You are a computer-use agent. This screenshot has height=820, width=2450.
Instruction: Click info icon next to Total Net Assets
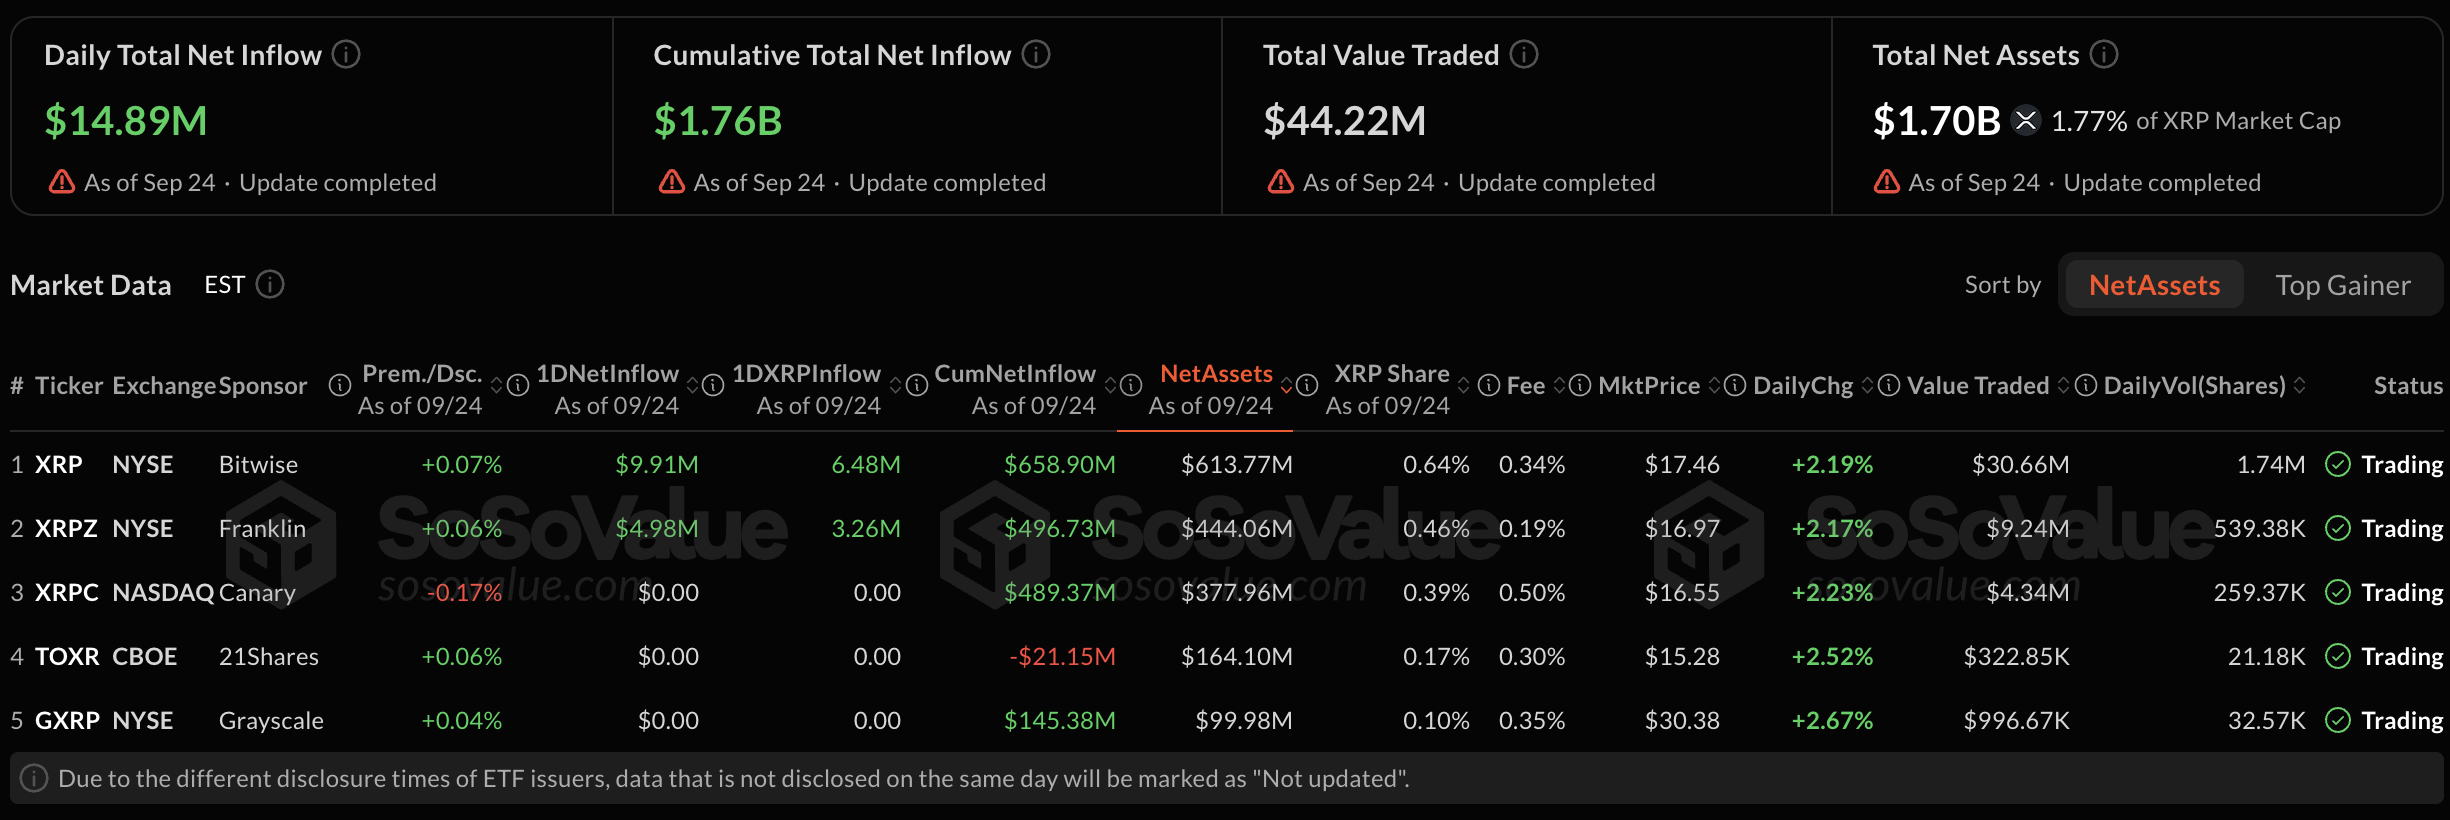click(x=2104, y=54)
